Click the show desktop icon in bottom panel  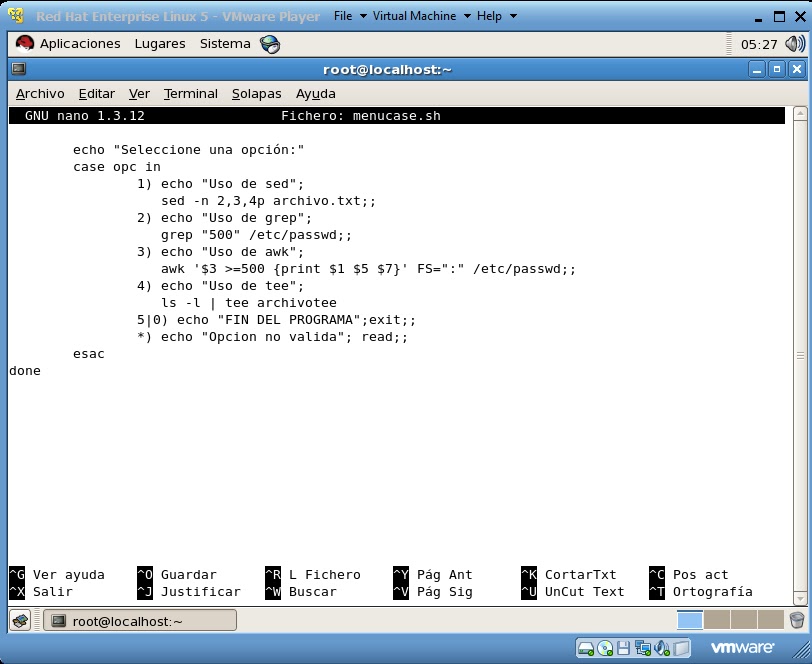pyautogui.click(x=21, y=620)
